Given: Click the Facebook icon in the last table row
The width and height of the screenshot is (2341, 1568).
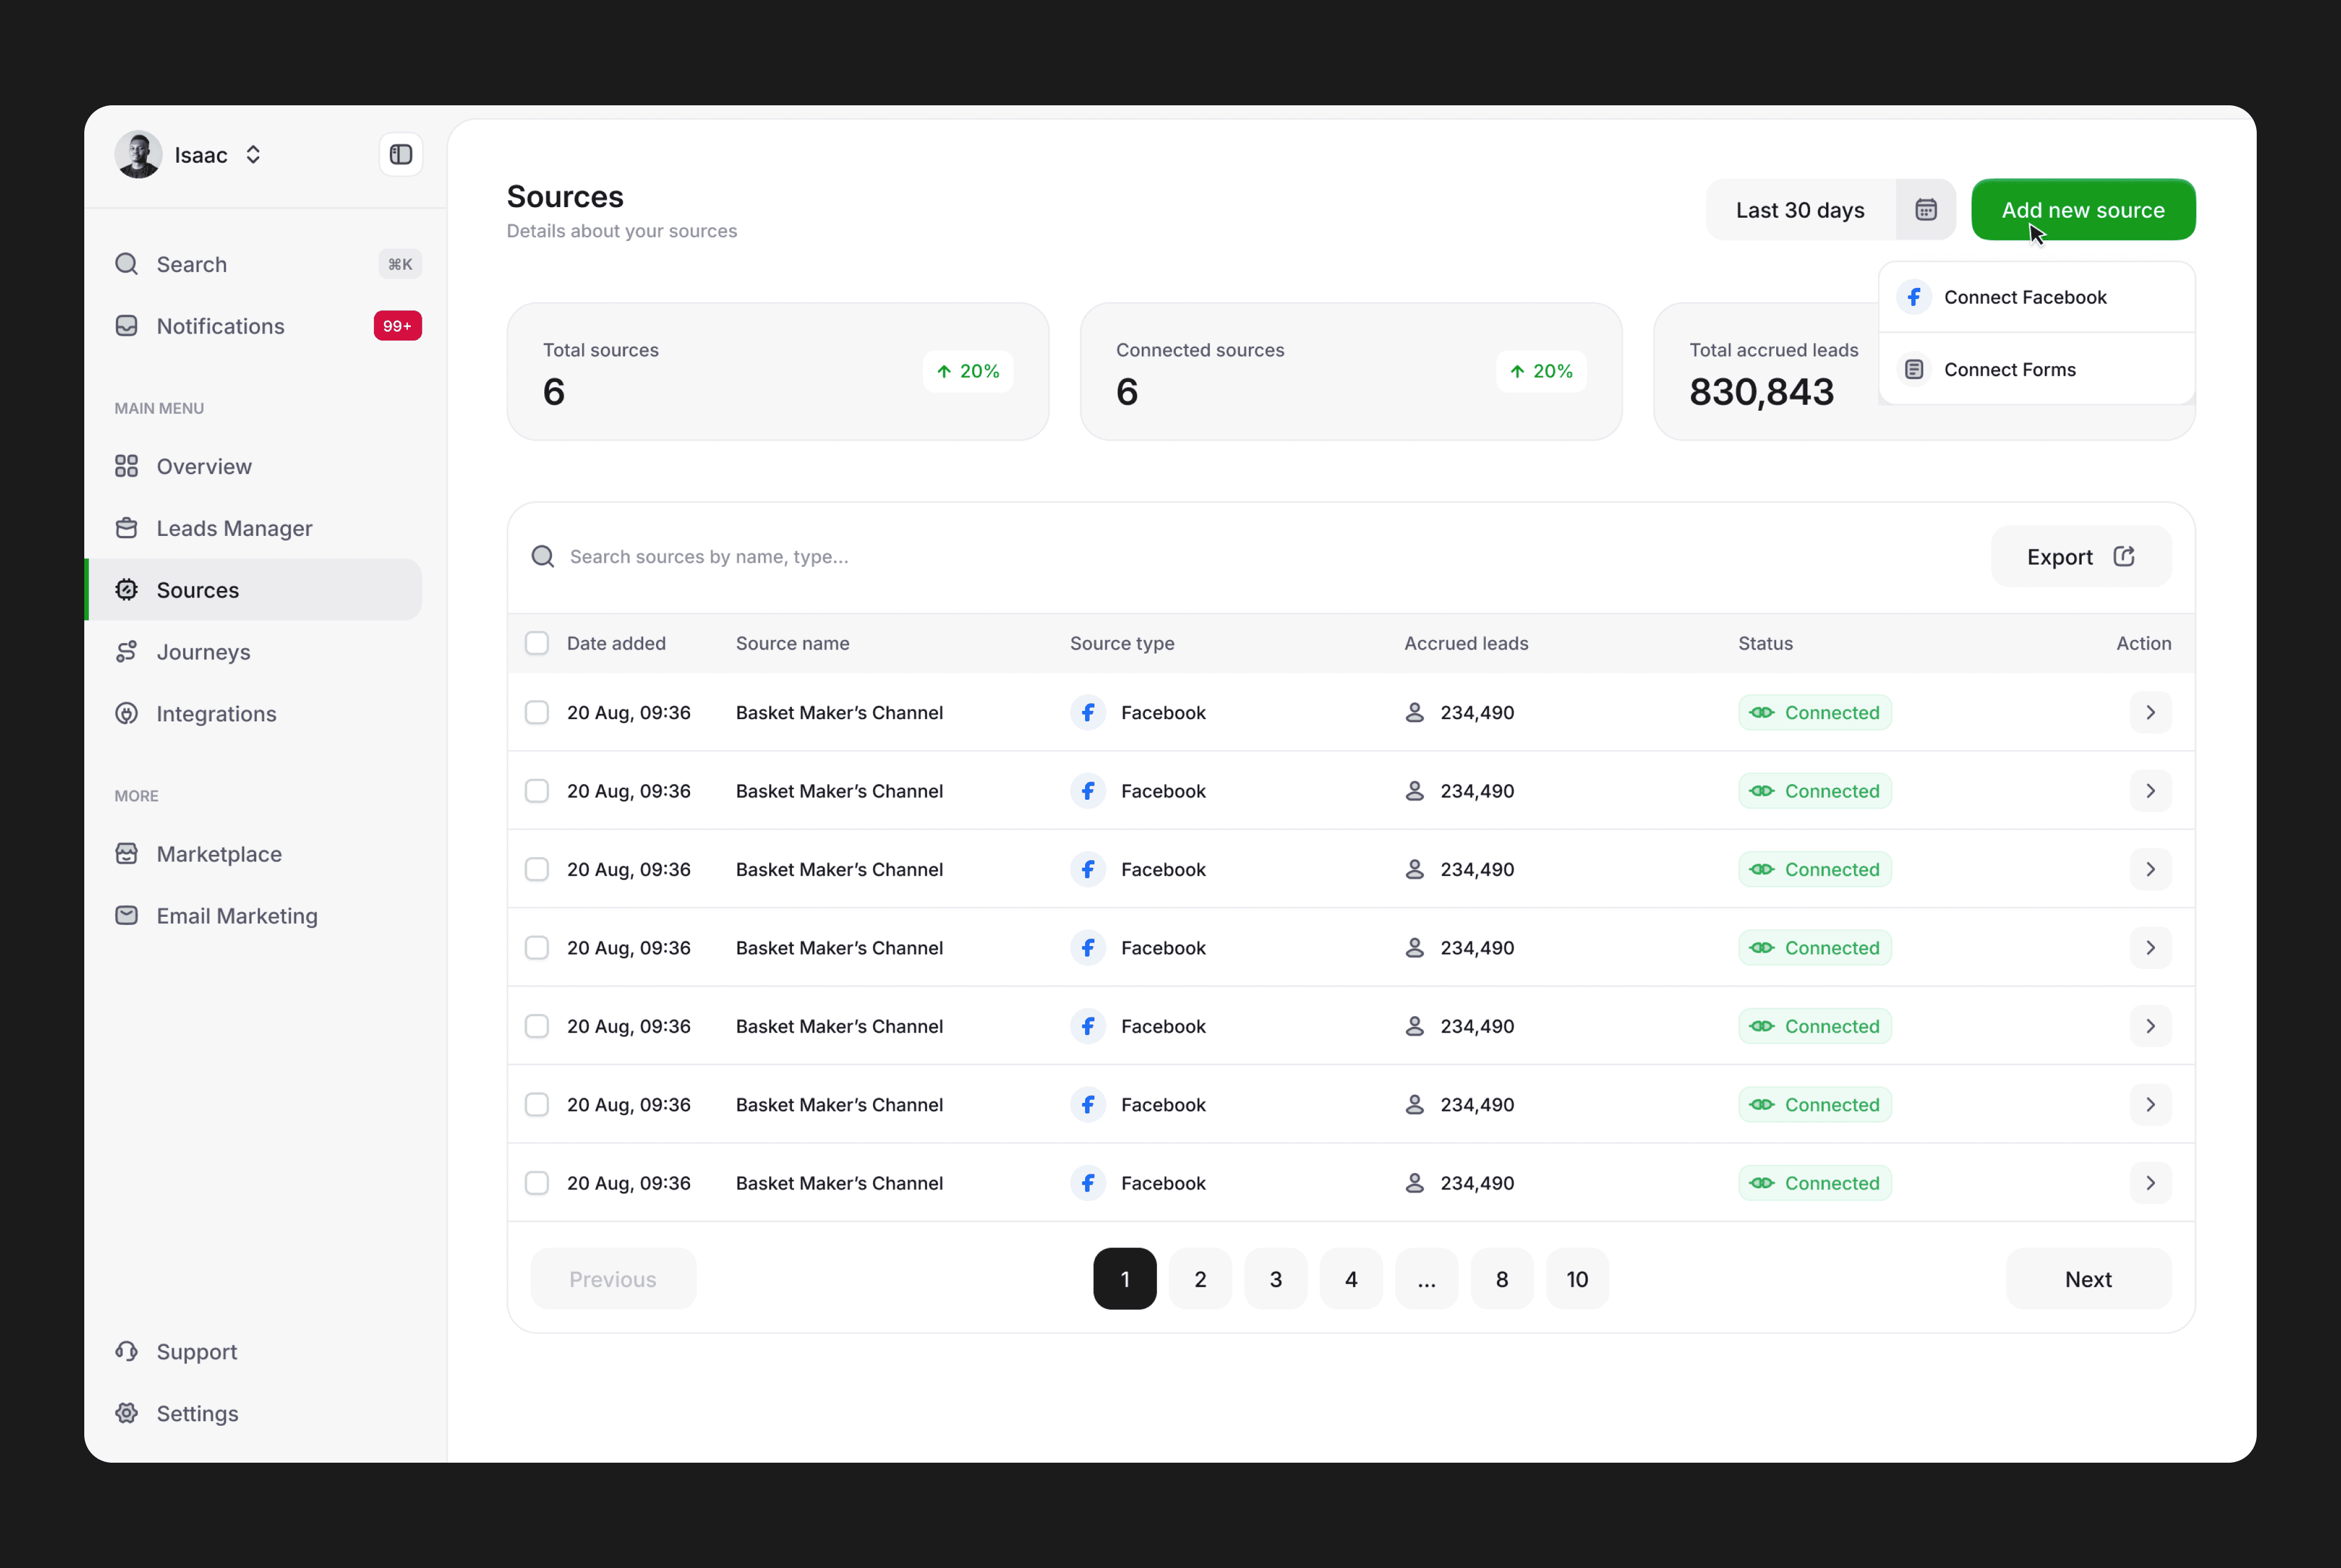Looking at the screenshot, I should click(1088, 1183).
